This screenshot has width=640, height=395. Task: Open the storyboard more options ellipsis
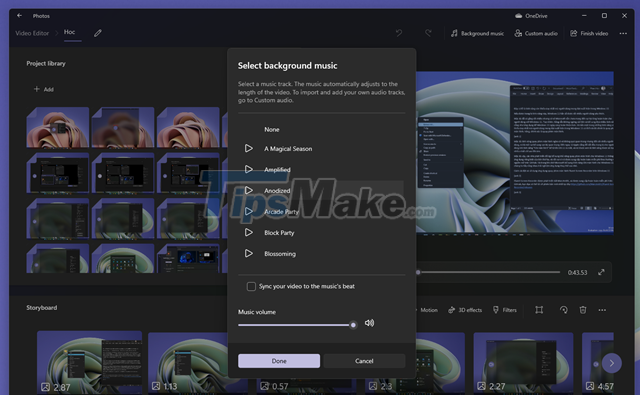pos(602,310)
